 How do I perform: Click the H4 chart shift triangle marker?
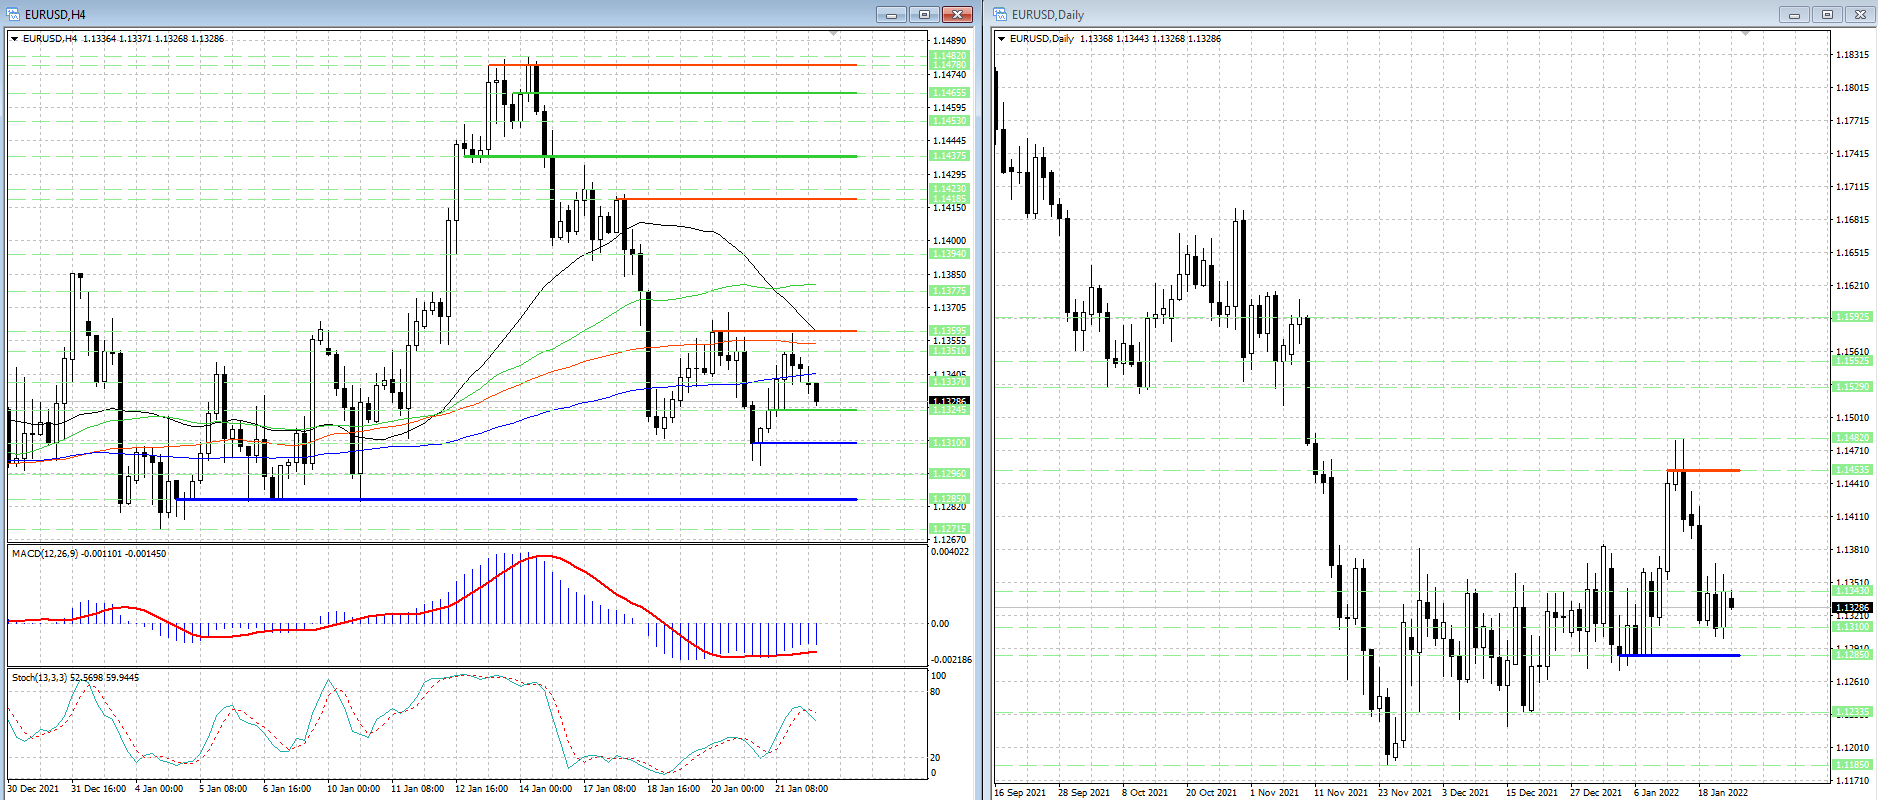tap(833, 34)
